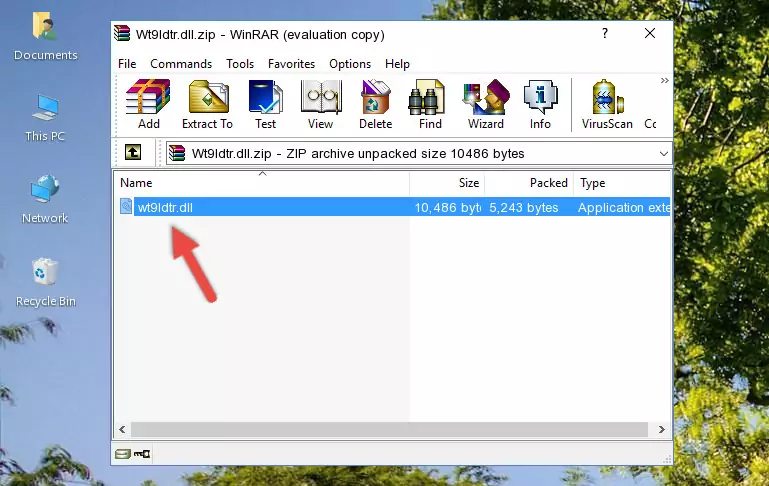Open the Find files tool

click(430, 104)
